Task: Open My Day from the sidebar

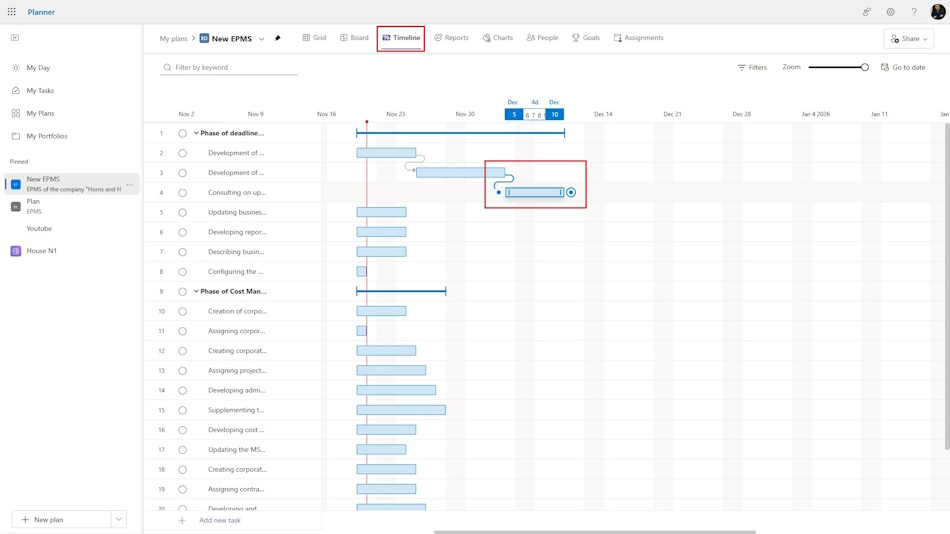Action: [x=38, y=68]
